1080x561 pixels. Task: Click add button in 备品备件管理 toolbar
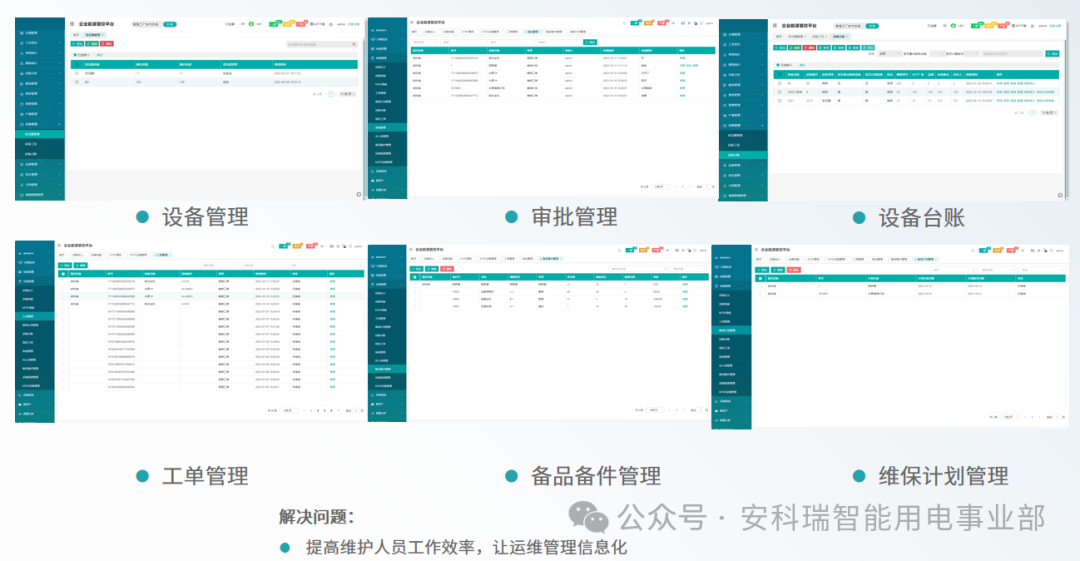416,269
